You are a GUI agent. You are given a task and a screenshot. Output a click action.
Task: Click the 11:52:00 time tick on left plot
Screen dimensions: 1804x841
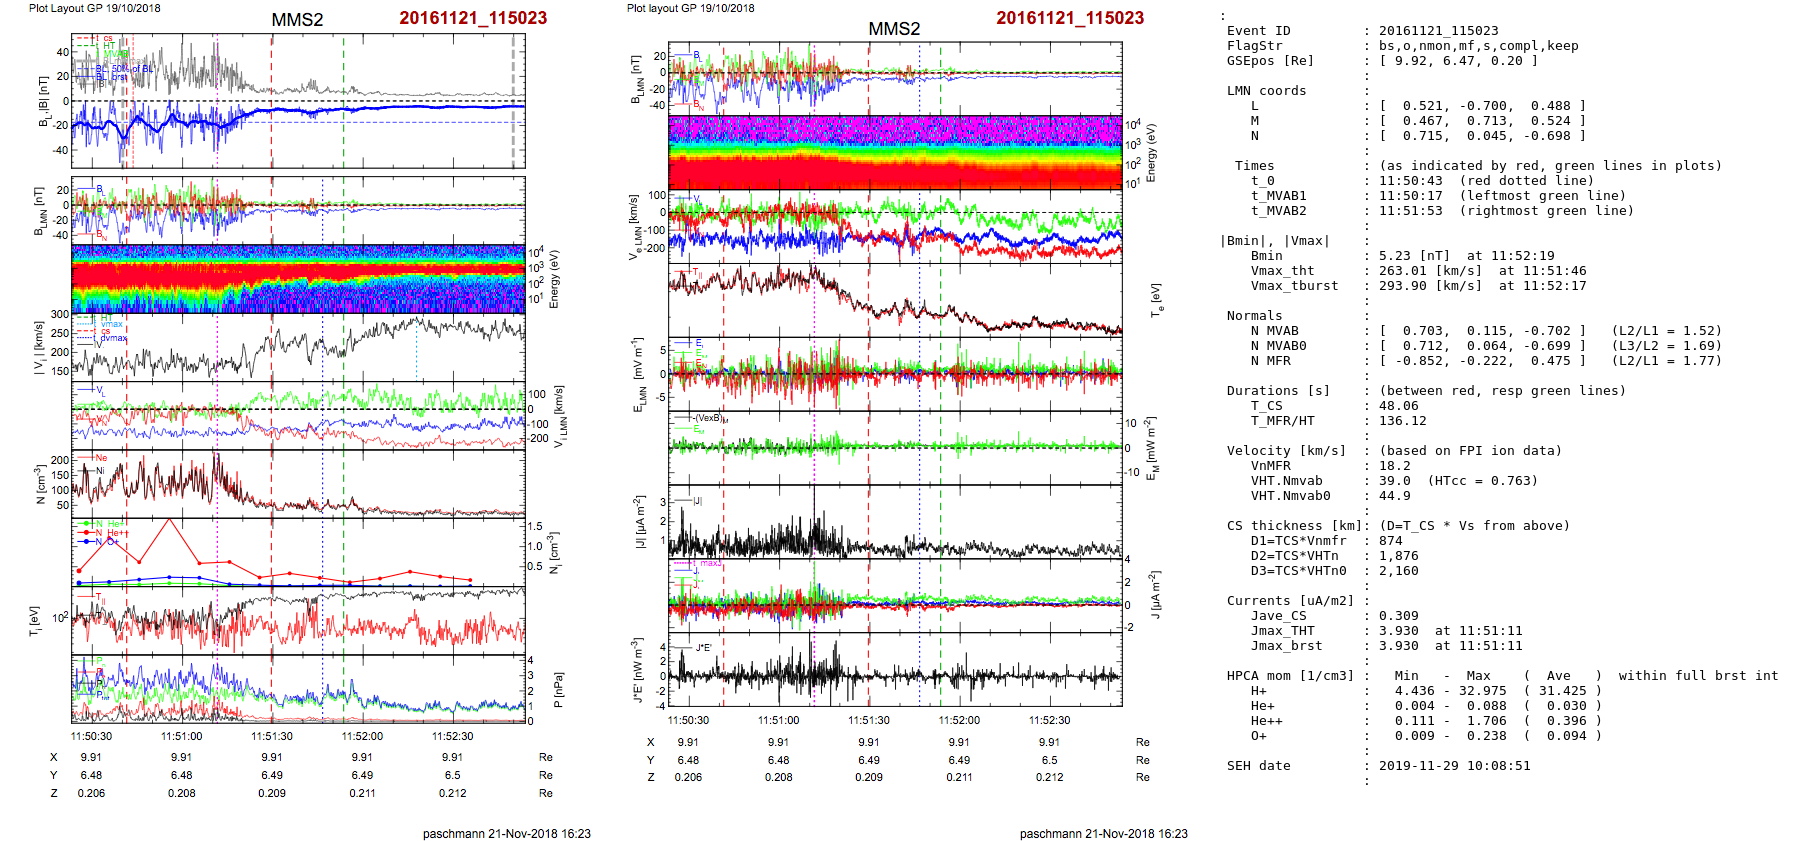[362, 736]
